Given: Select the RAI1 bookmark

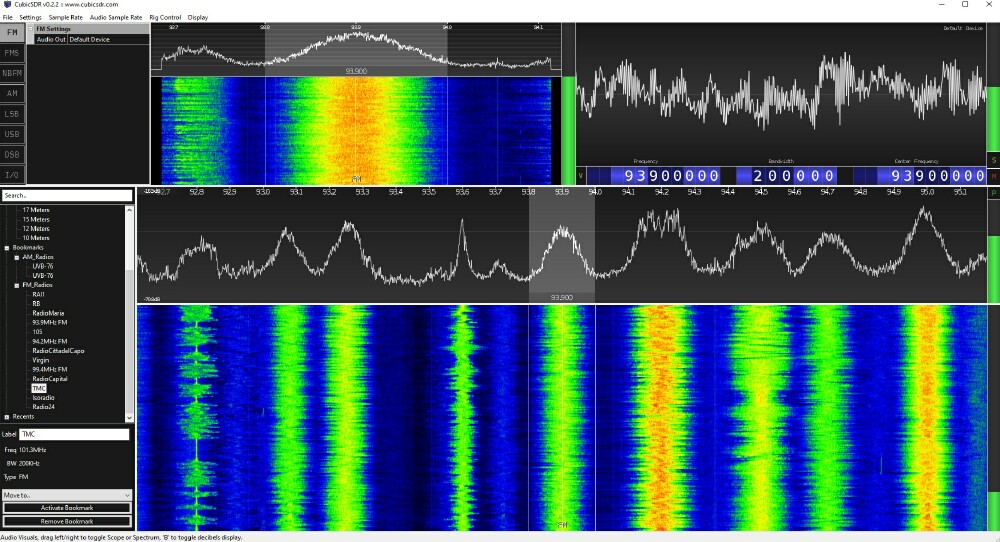Looking at the screenshot, I should point(38,295).
